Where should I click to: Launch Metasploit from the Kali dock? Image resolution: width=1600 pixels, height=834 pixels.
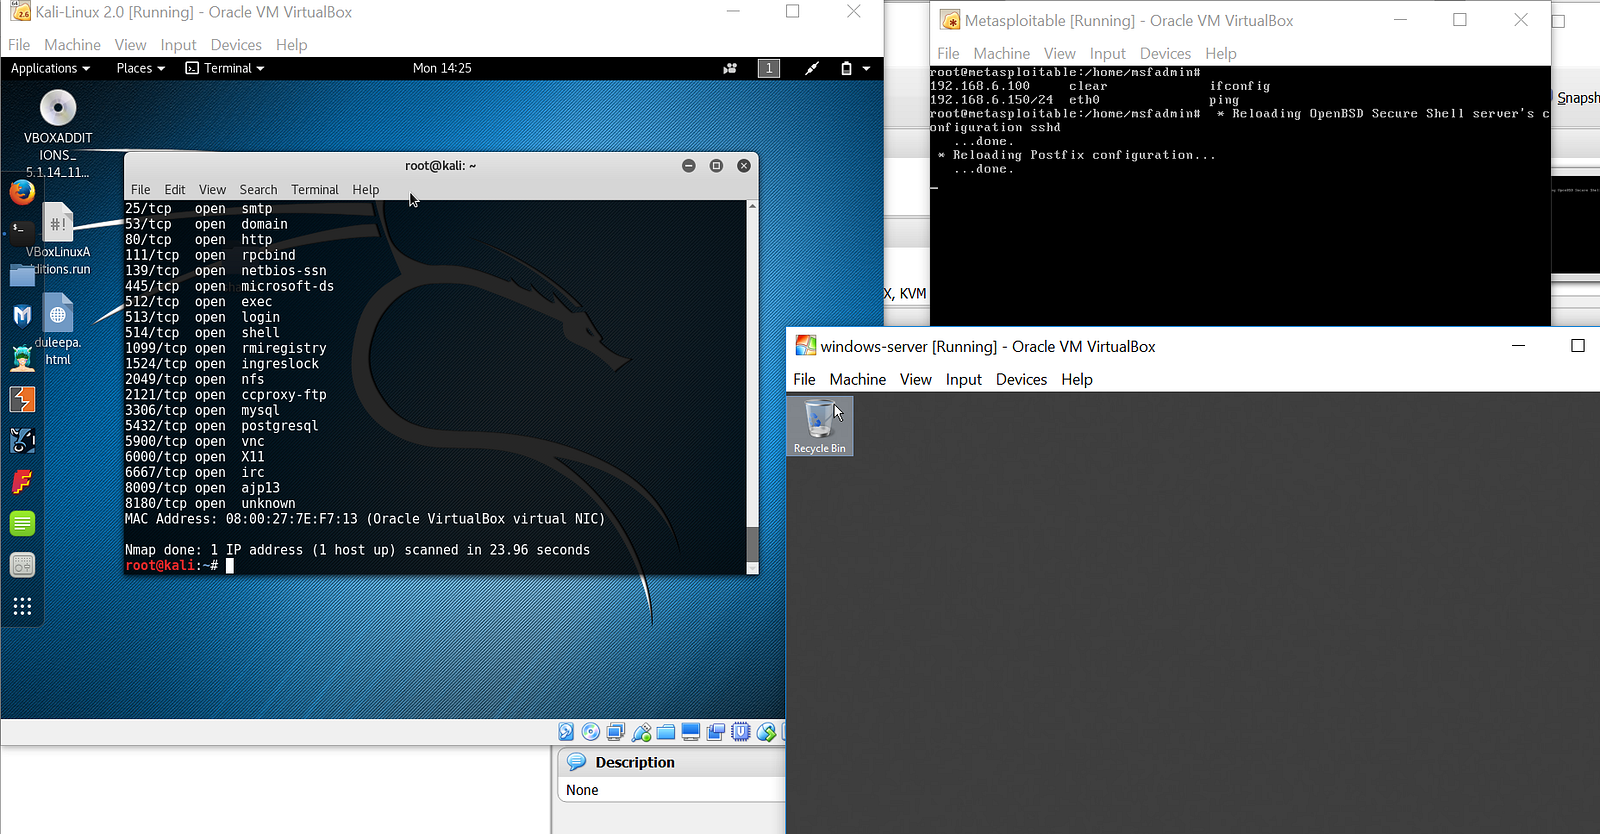click(x=22, y=316)
